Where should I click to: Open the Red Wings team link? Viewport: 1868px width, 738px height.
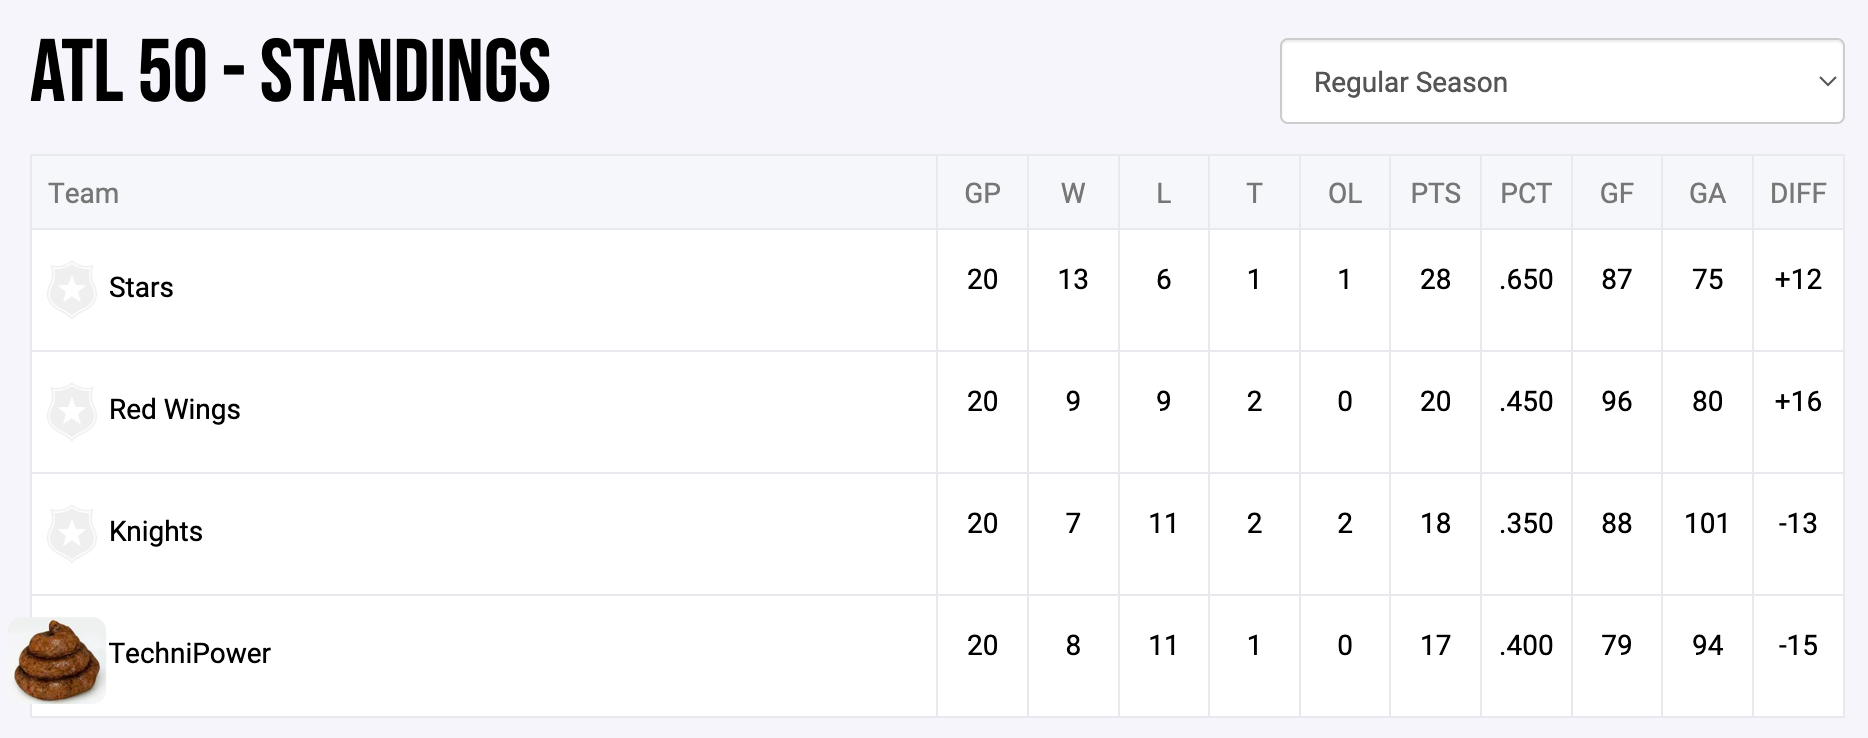point(175,410)
